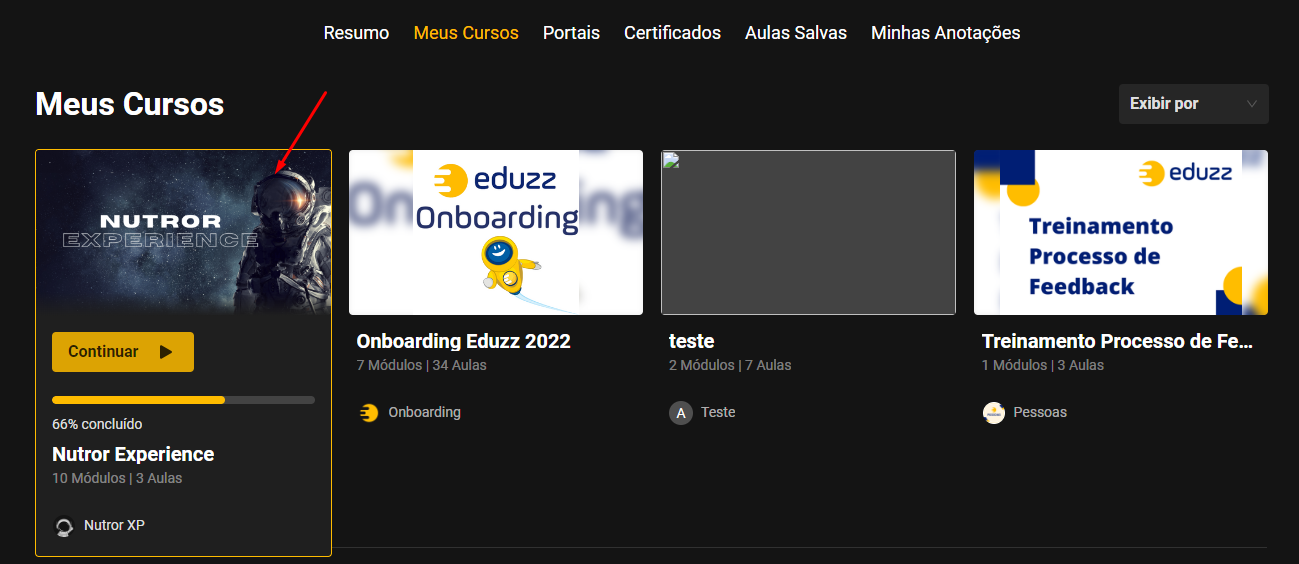Click the Teste producer letter A avatar
Screen dimensions: 1299x564
681,412
